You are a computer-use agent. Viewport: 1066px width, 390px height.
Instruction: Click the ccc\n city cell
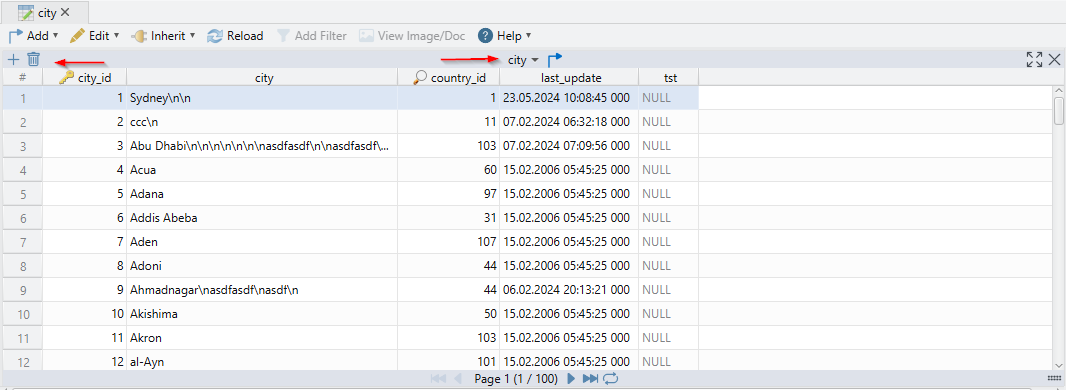pos(262,122)
